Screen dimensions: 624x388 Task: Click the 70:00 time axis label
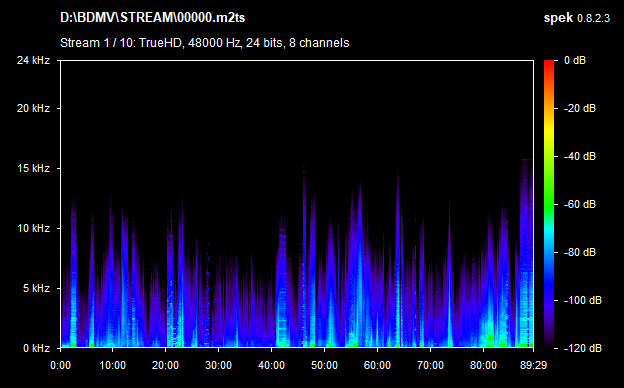[x=430, y=365]
